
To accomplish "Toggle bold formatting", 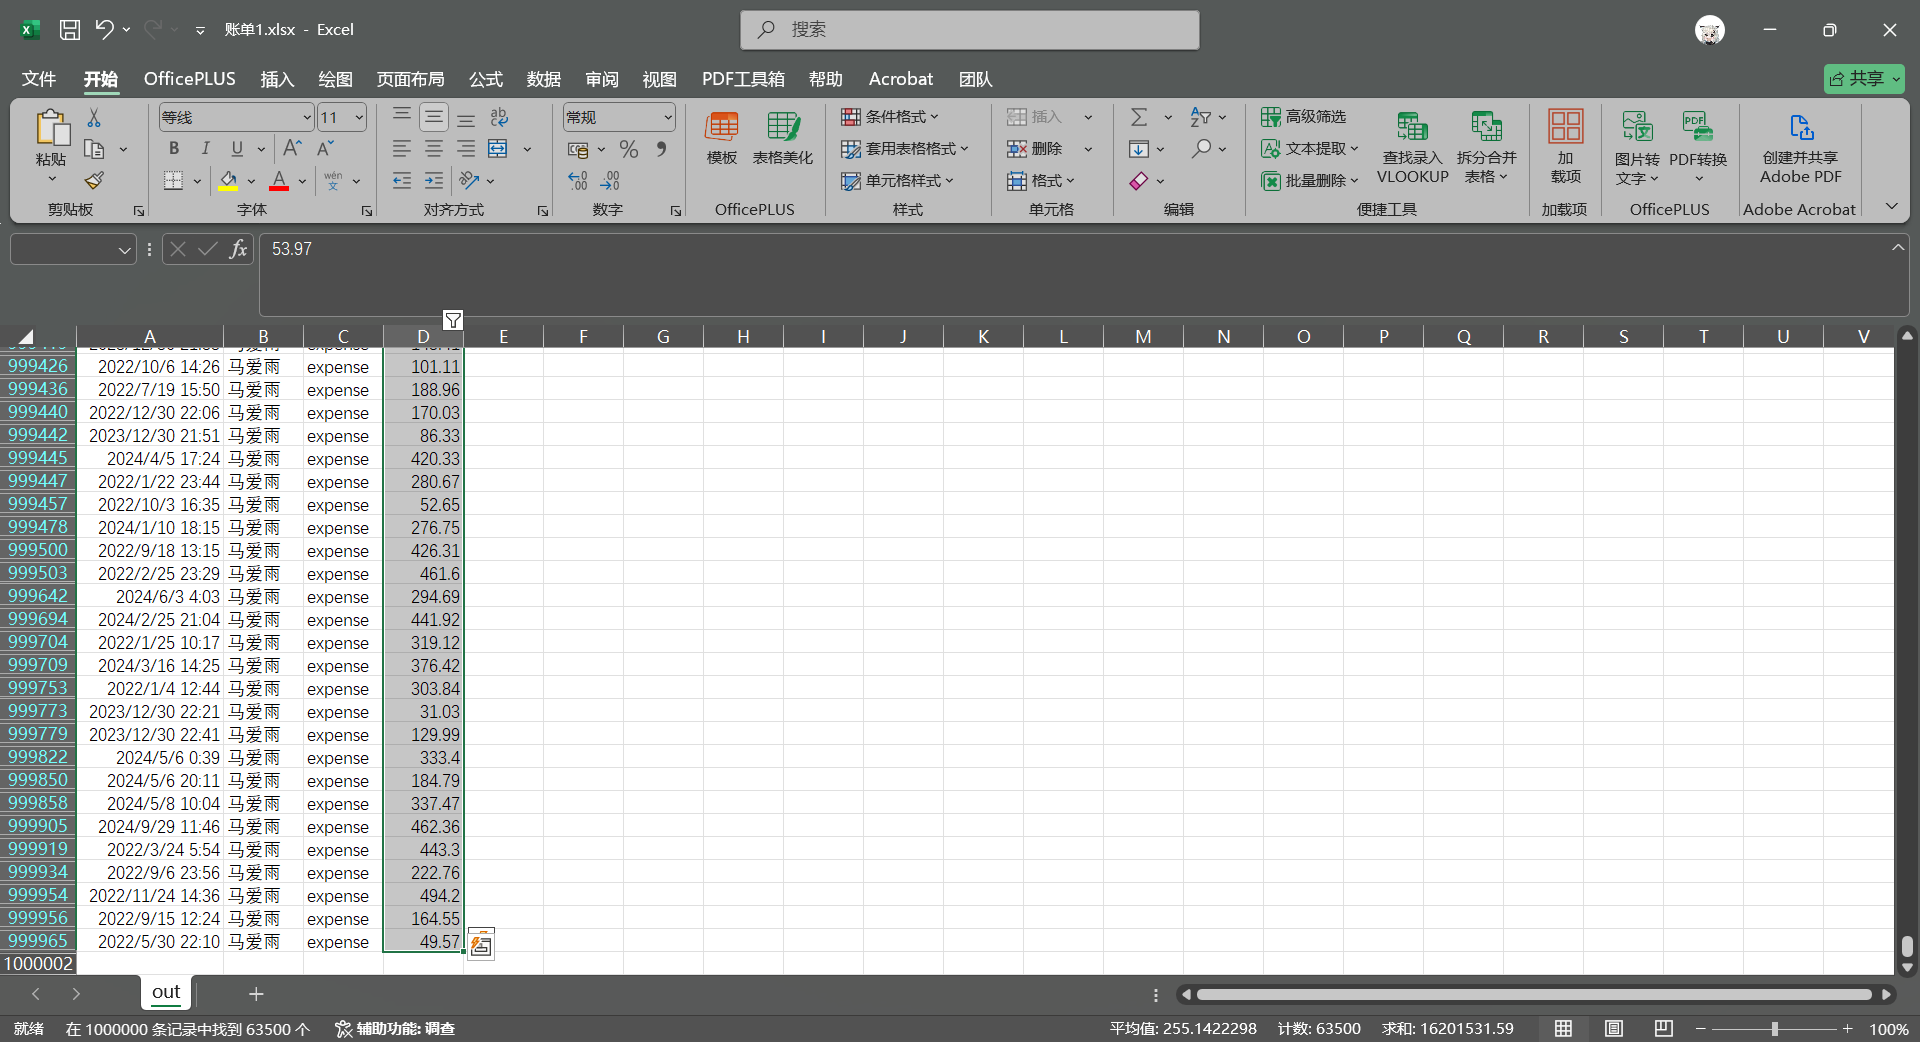I will tap(174, 149).
